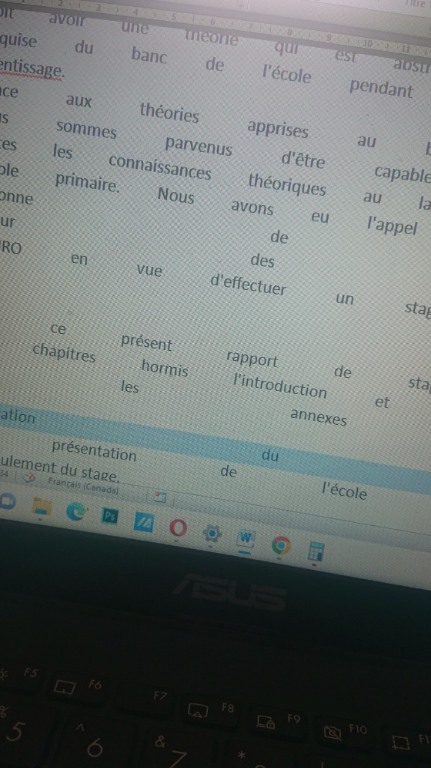The width and height of the screenshot is (431, 768).
Task: Change language Français (Canada) in status bar
Action: pyautogui.click(x=83, y=485)
